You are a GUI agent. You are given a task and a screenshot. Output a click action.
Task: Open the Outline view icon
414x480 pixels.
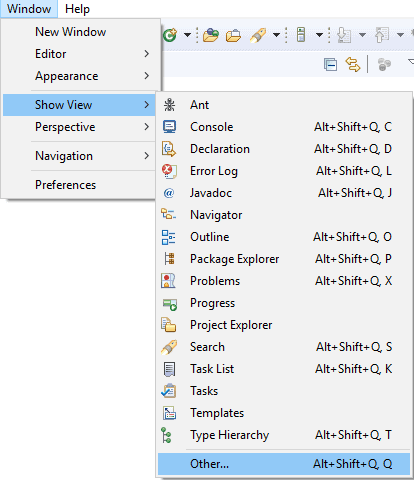[x=169, y=237]
